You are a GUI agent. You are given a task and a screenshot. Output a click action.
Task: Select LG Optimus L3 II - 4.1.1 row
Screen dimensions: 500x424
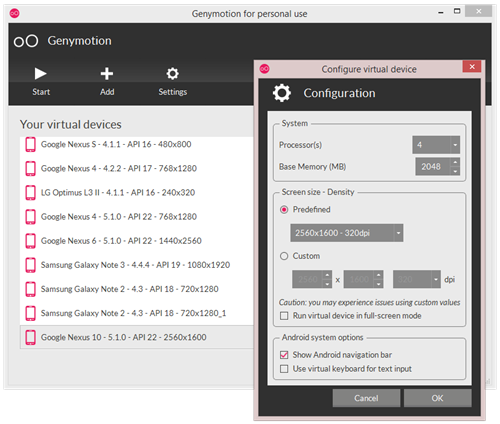tap(137, 193)
